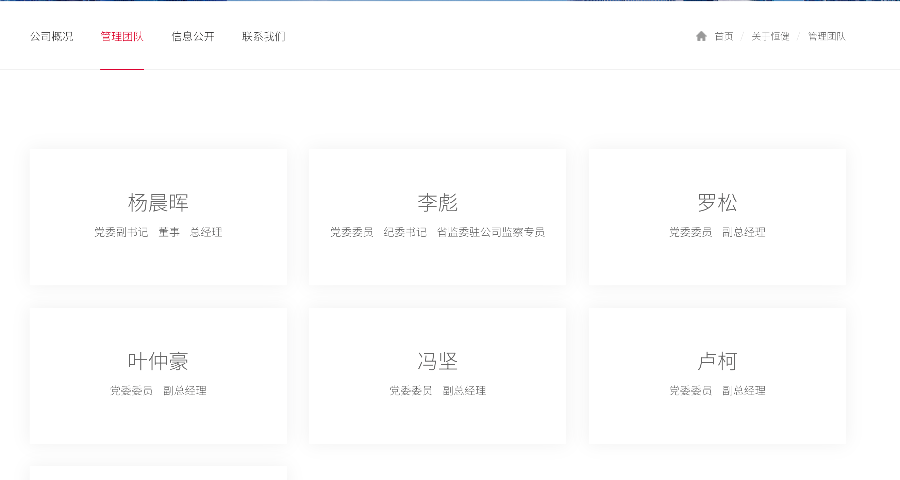
Task: Select the job title line under 叶仲豪
Action: coord(158,391)
